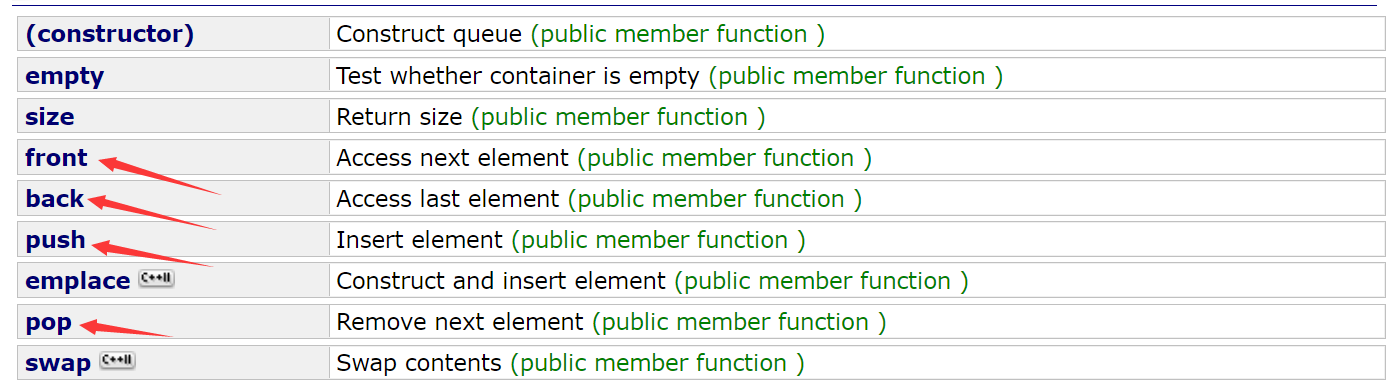
Task: Open the back function link
Action: click(x=55, y=199)
